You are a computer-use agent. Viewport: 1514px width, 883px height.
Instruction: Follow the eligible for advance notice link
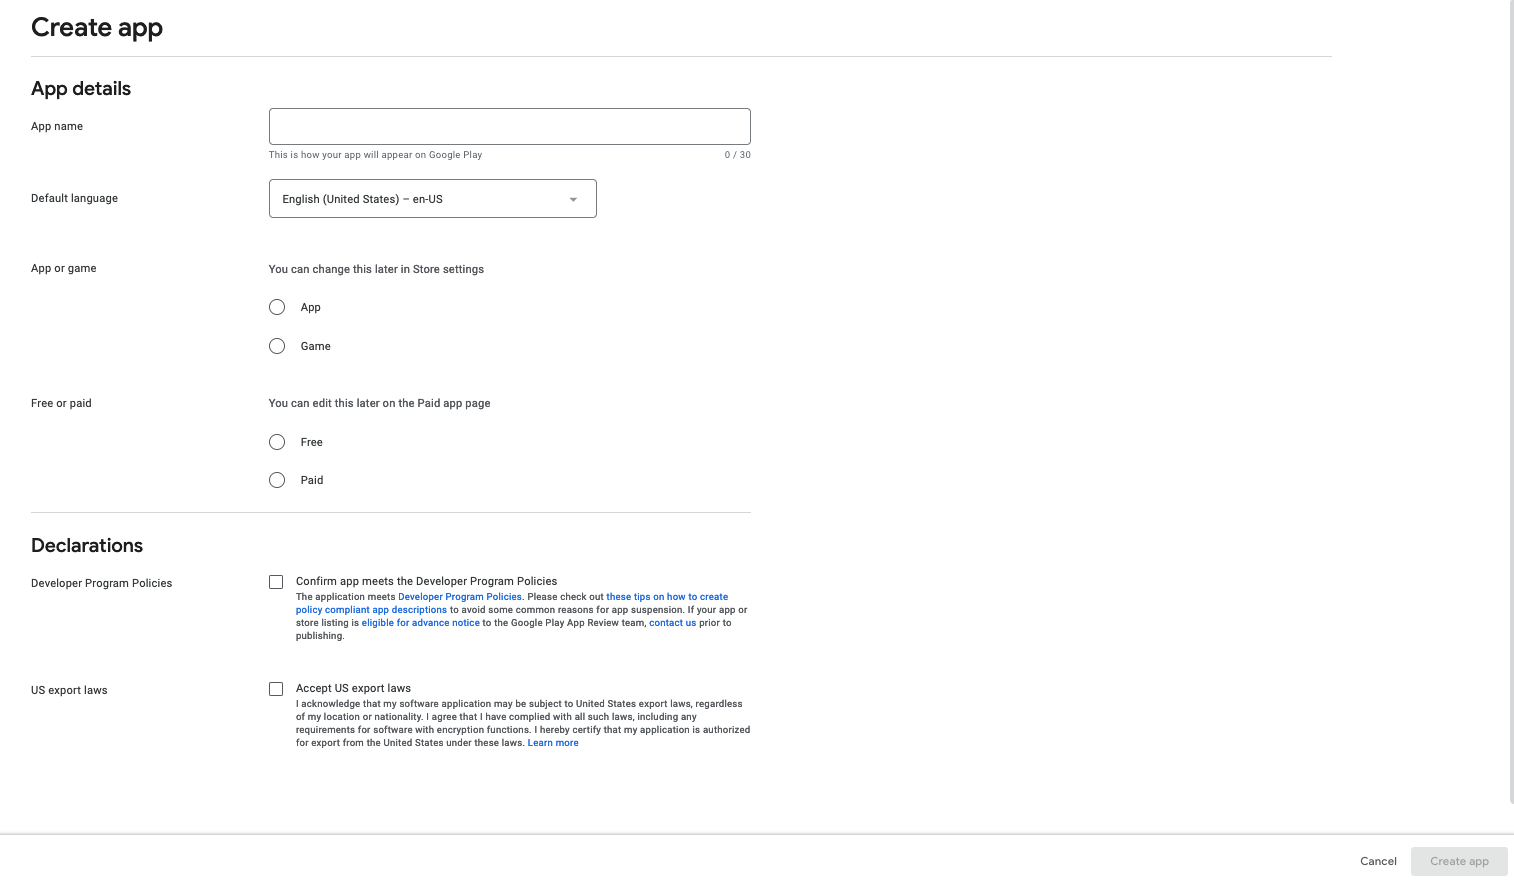(x=421, y=623)
